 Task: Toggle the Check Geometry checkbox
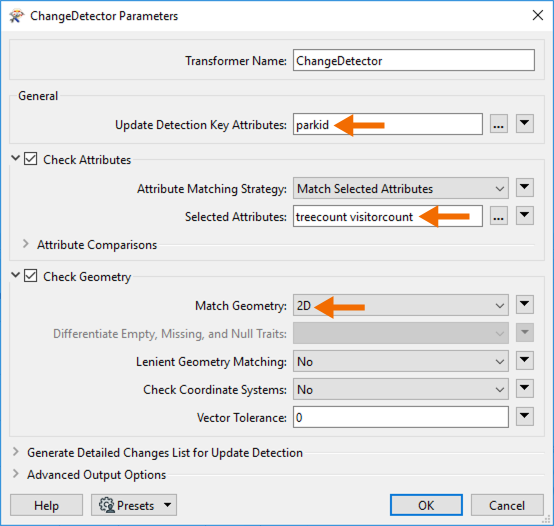pos(31,276)
